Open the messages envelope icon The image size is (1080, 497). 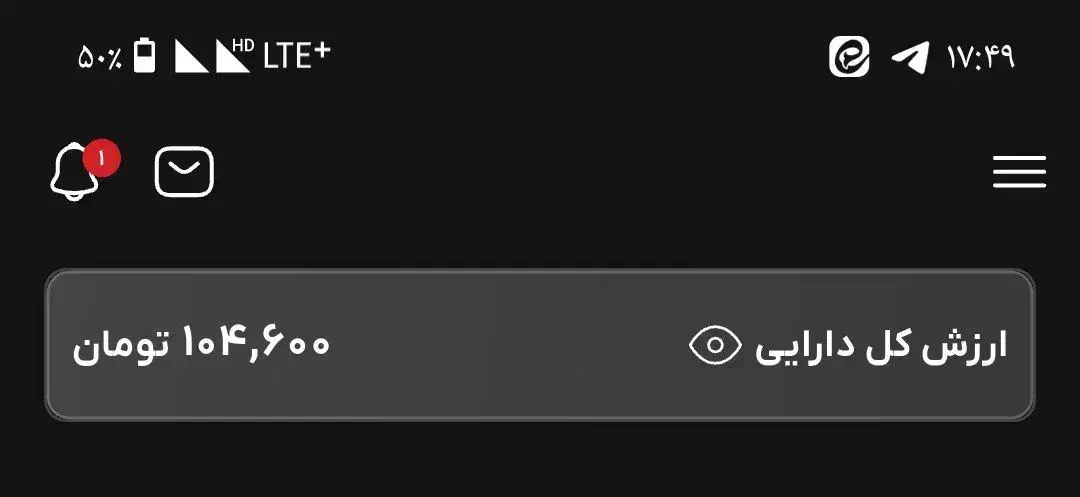(x=184, y=172)
